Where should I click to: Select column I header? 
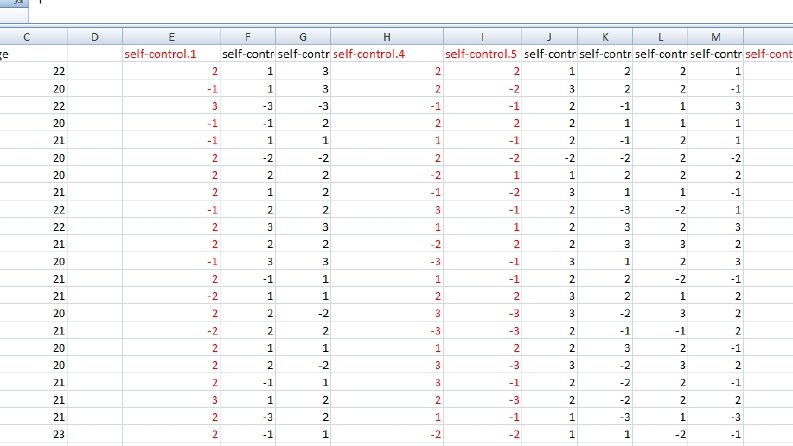click(x=482, y=37)
